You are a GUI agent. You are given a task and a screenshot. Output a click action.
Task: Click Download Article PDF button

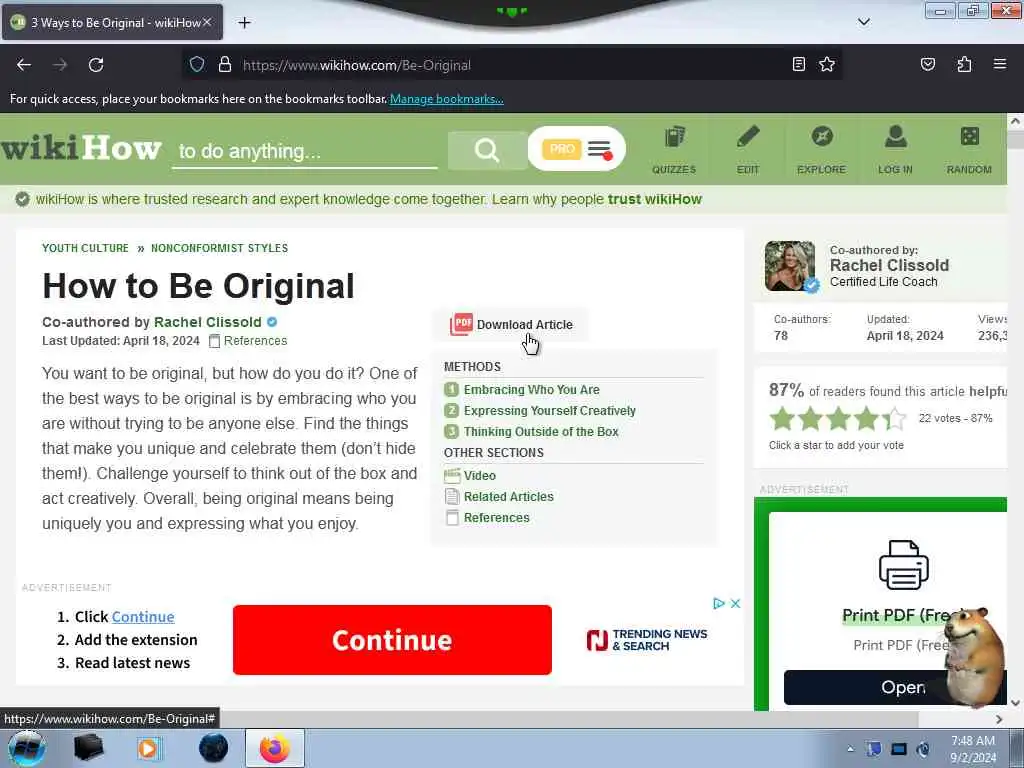point(512,325)
